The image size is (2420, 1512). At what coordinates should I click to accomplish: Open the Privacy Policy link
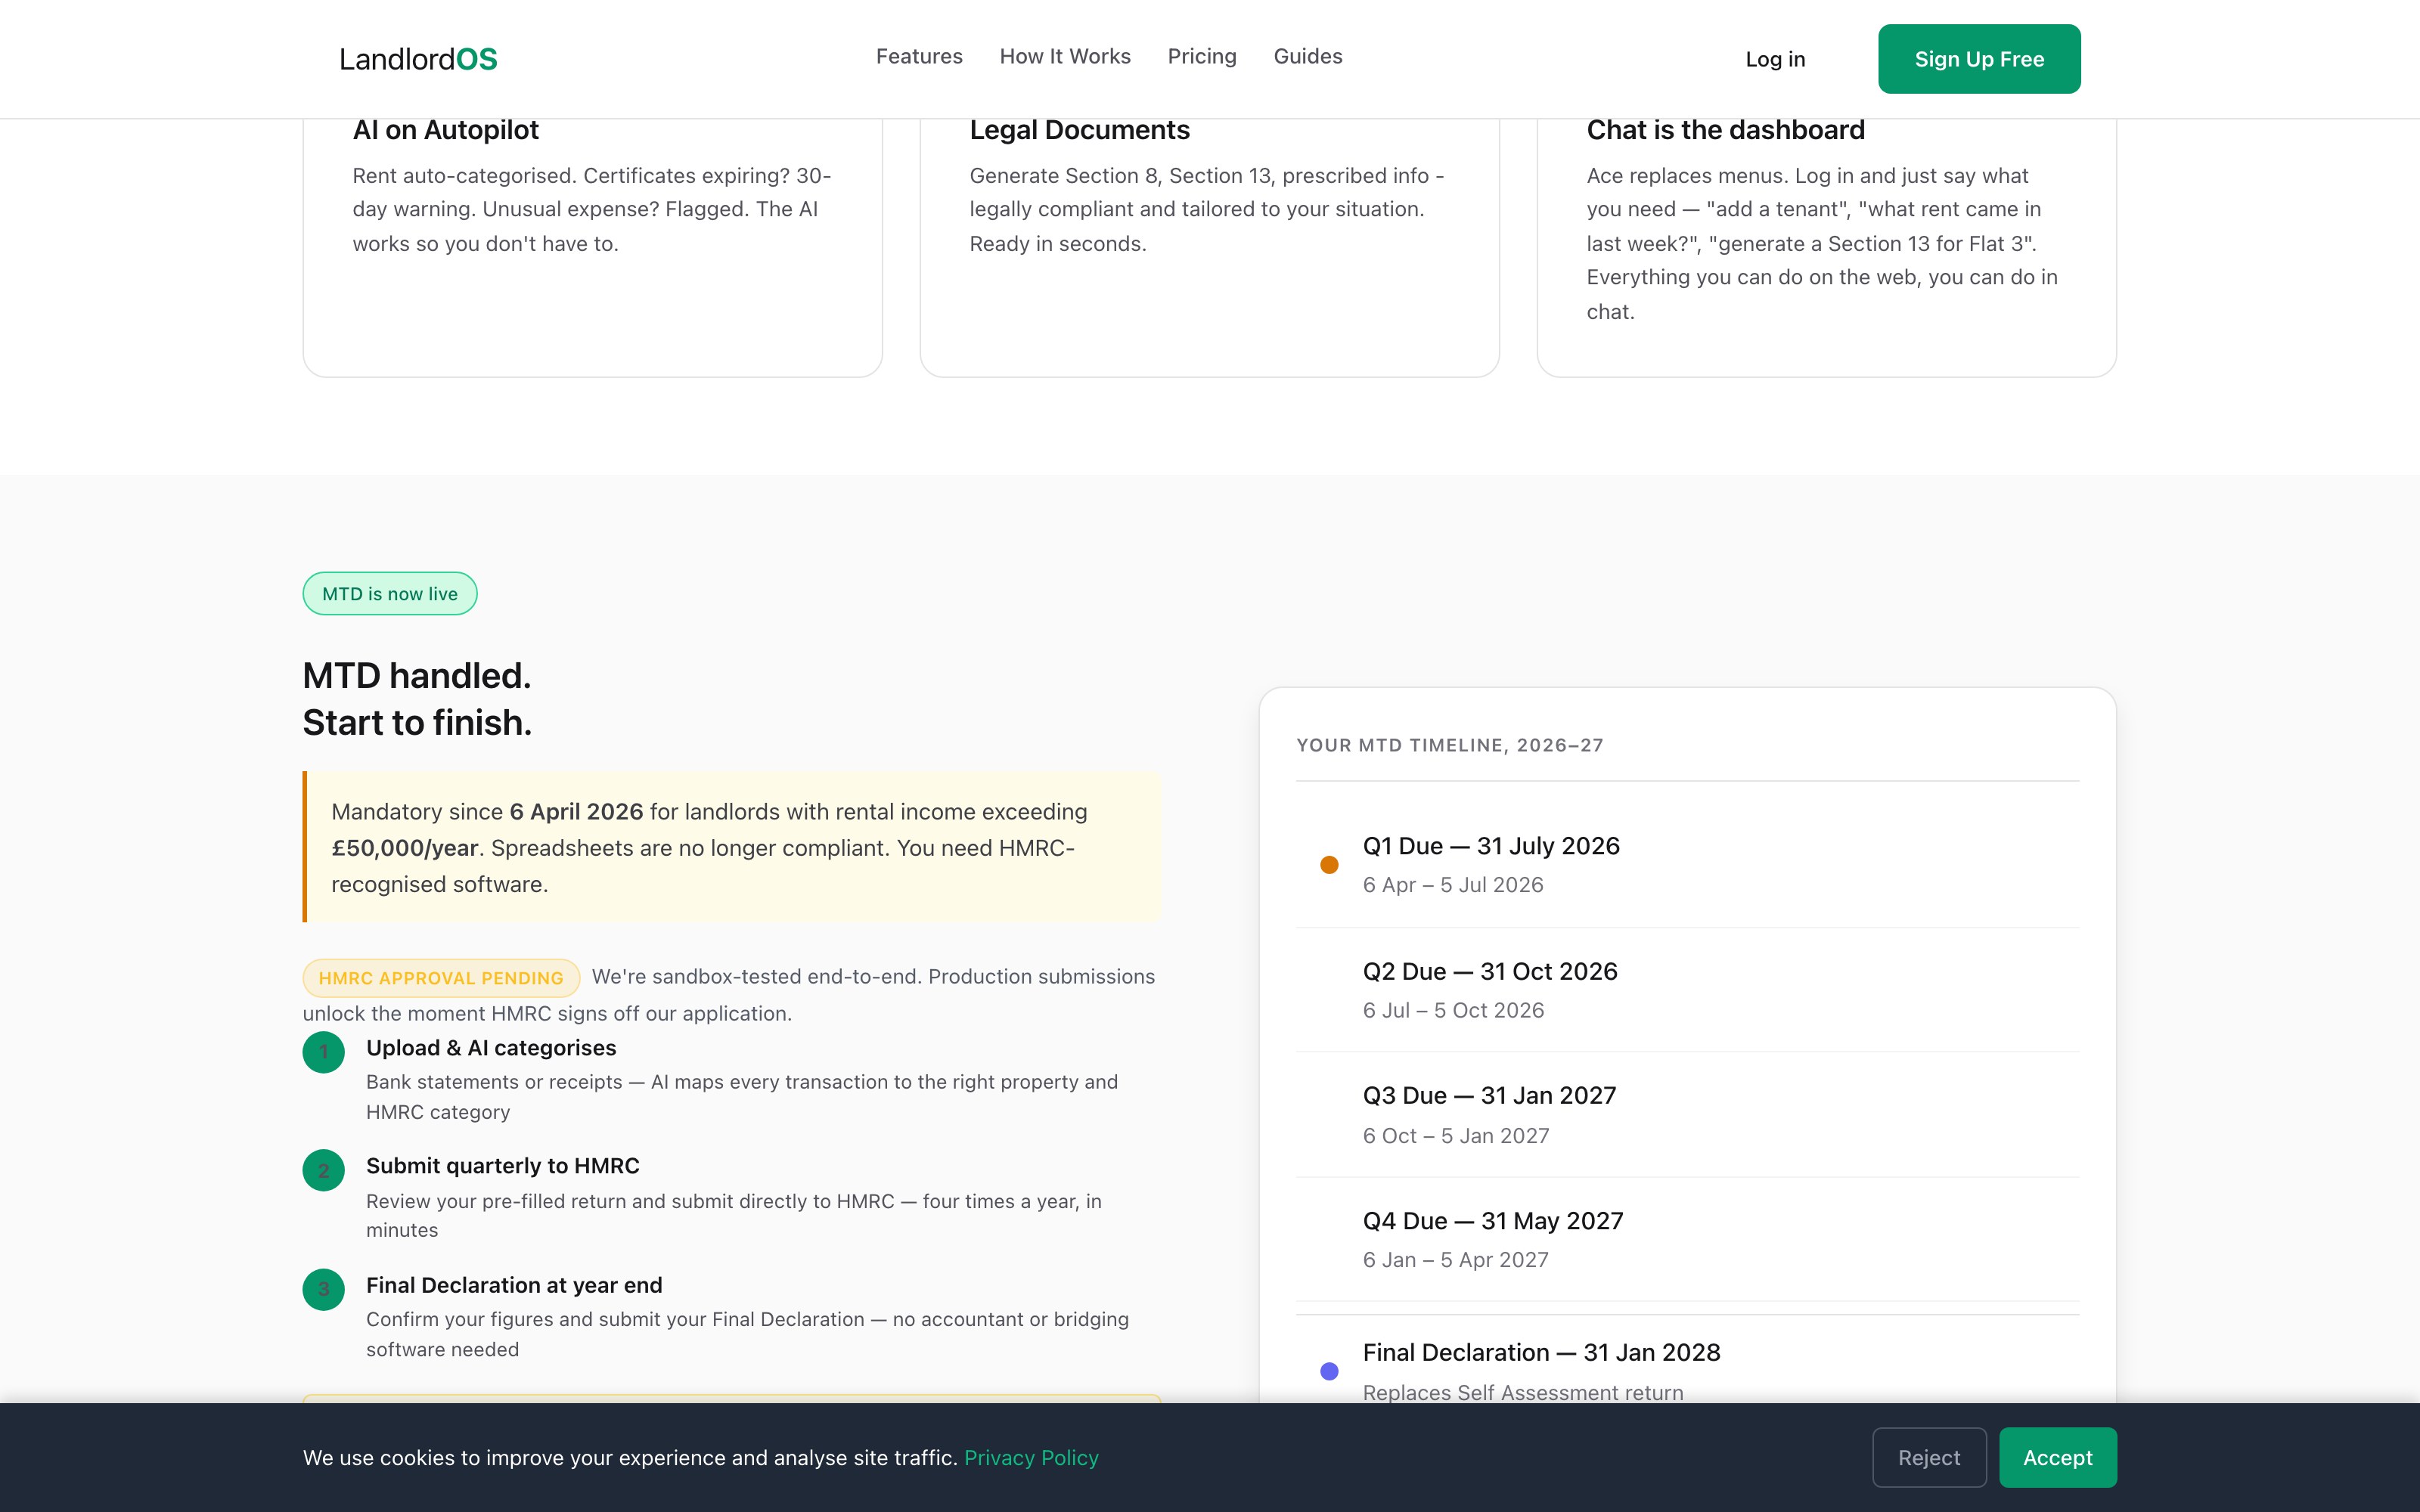pos(1031,1458)
